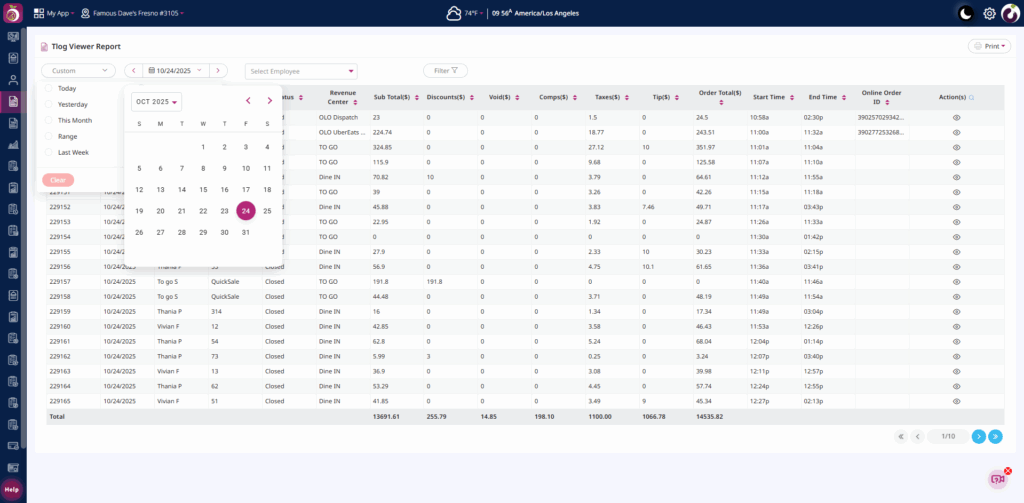This screenshot has width=1024, height=503.
Task: Open Famous Dave's Fresno store selector
Action: click(x=137, y=13)
